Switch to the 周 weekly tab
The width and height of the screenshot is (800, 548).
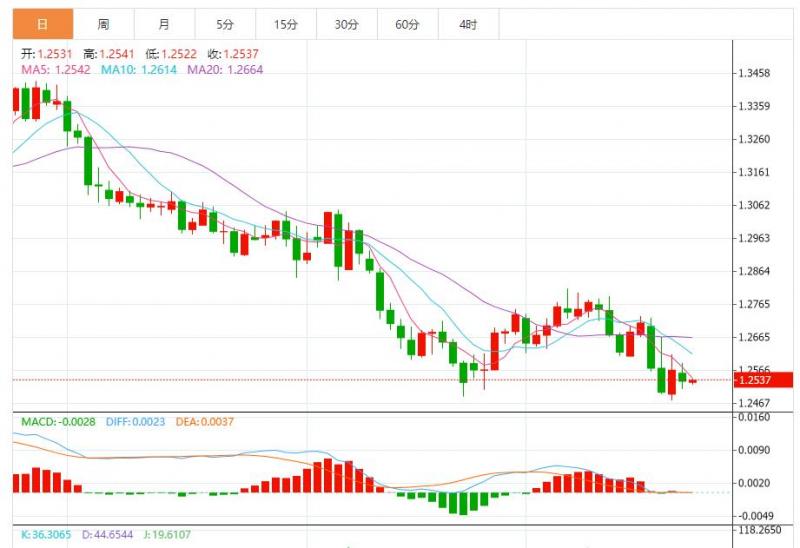point(104,24)
